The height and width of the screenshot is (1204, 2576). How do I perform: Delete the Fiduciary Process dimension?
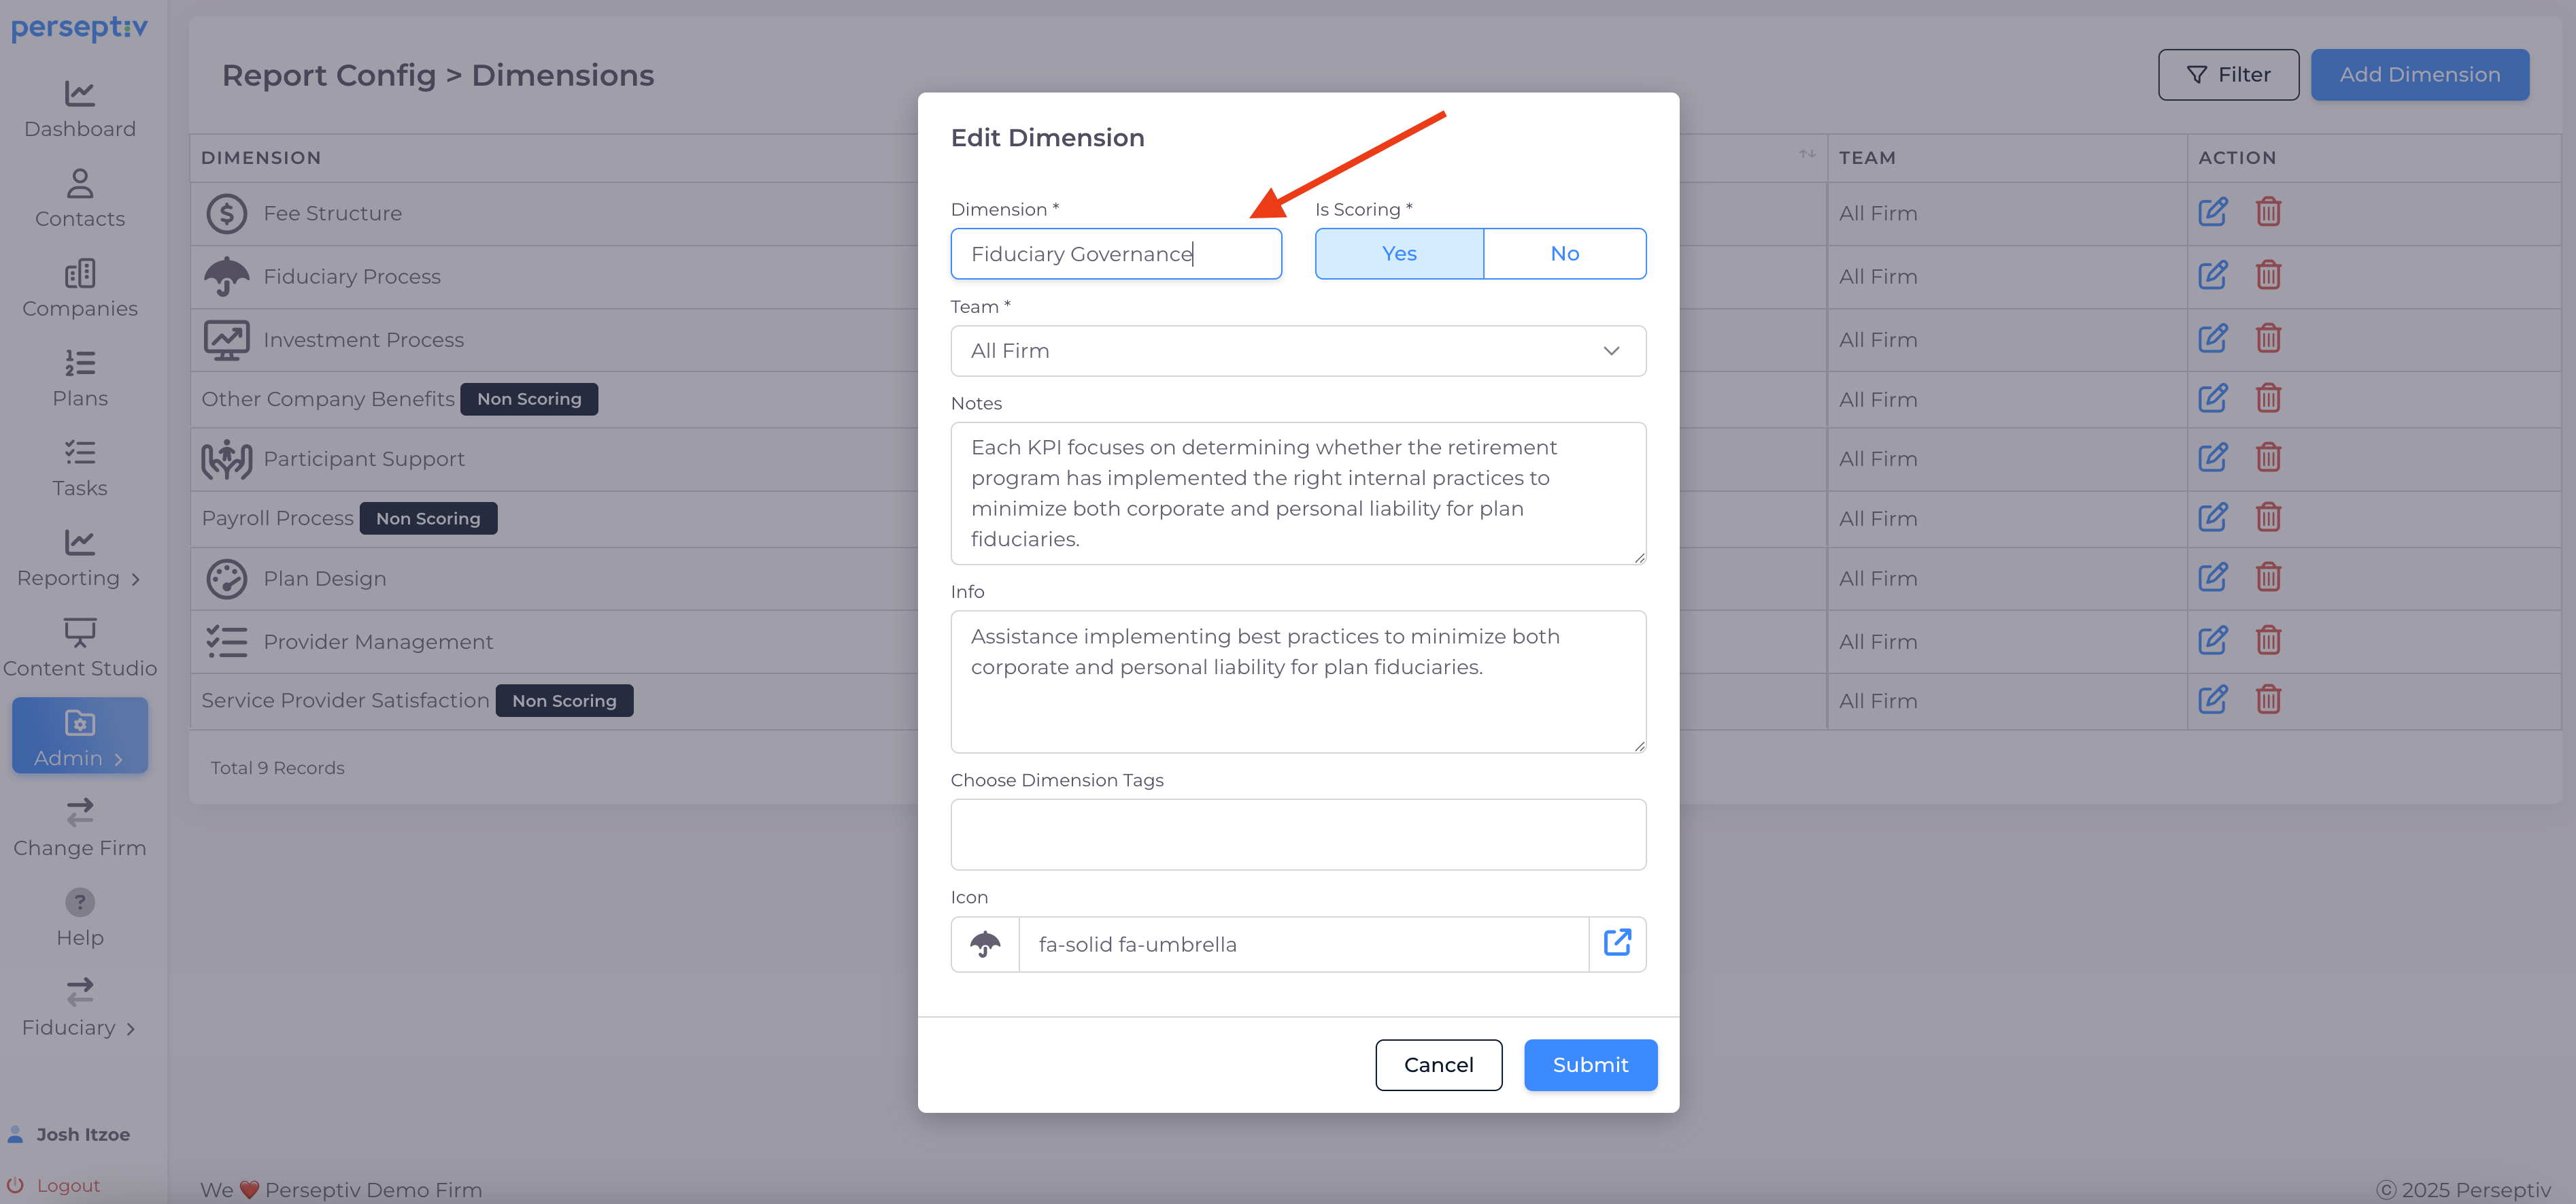tap(2267, 275)
